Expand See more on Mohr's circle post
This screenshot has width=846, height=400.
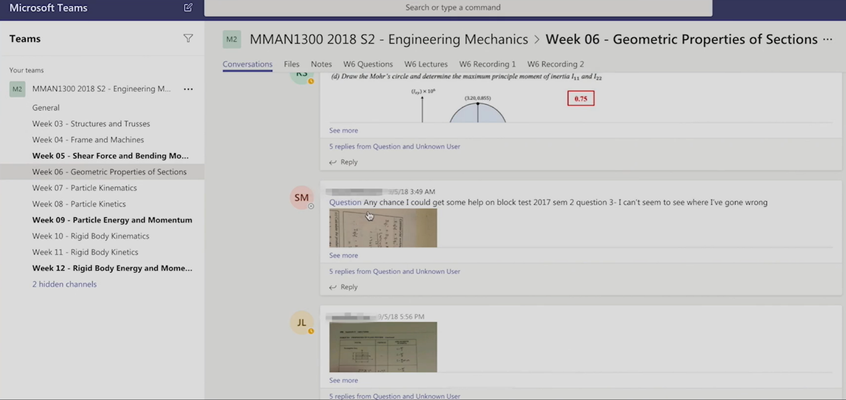point(343,131)
